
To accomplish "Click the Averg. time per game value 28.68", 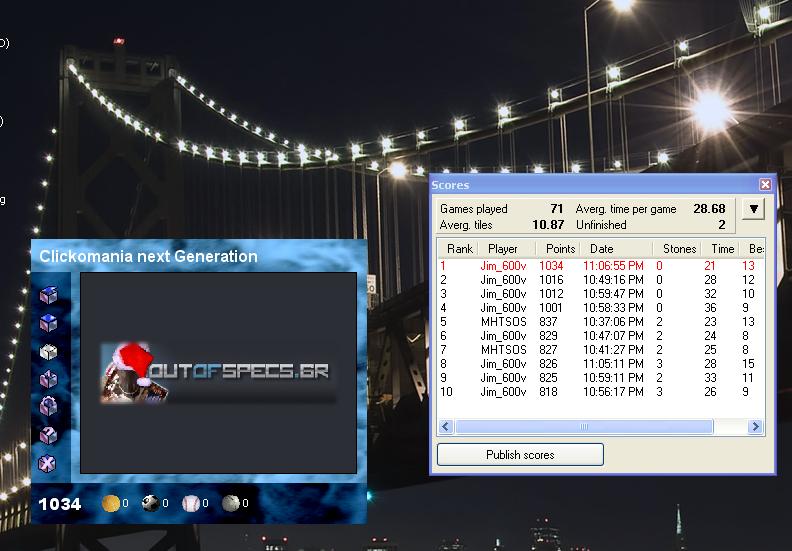I will (709, 209).
